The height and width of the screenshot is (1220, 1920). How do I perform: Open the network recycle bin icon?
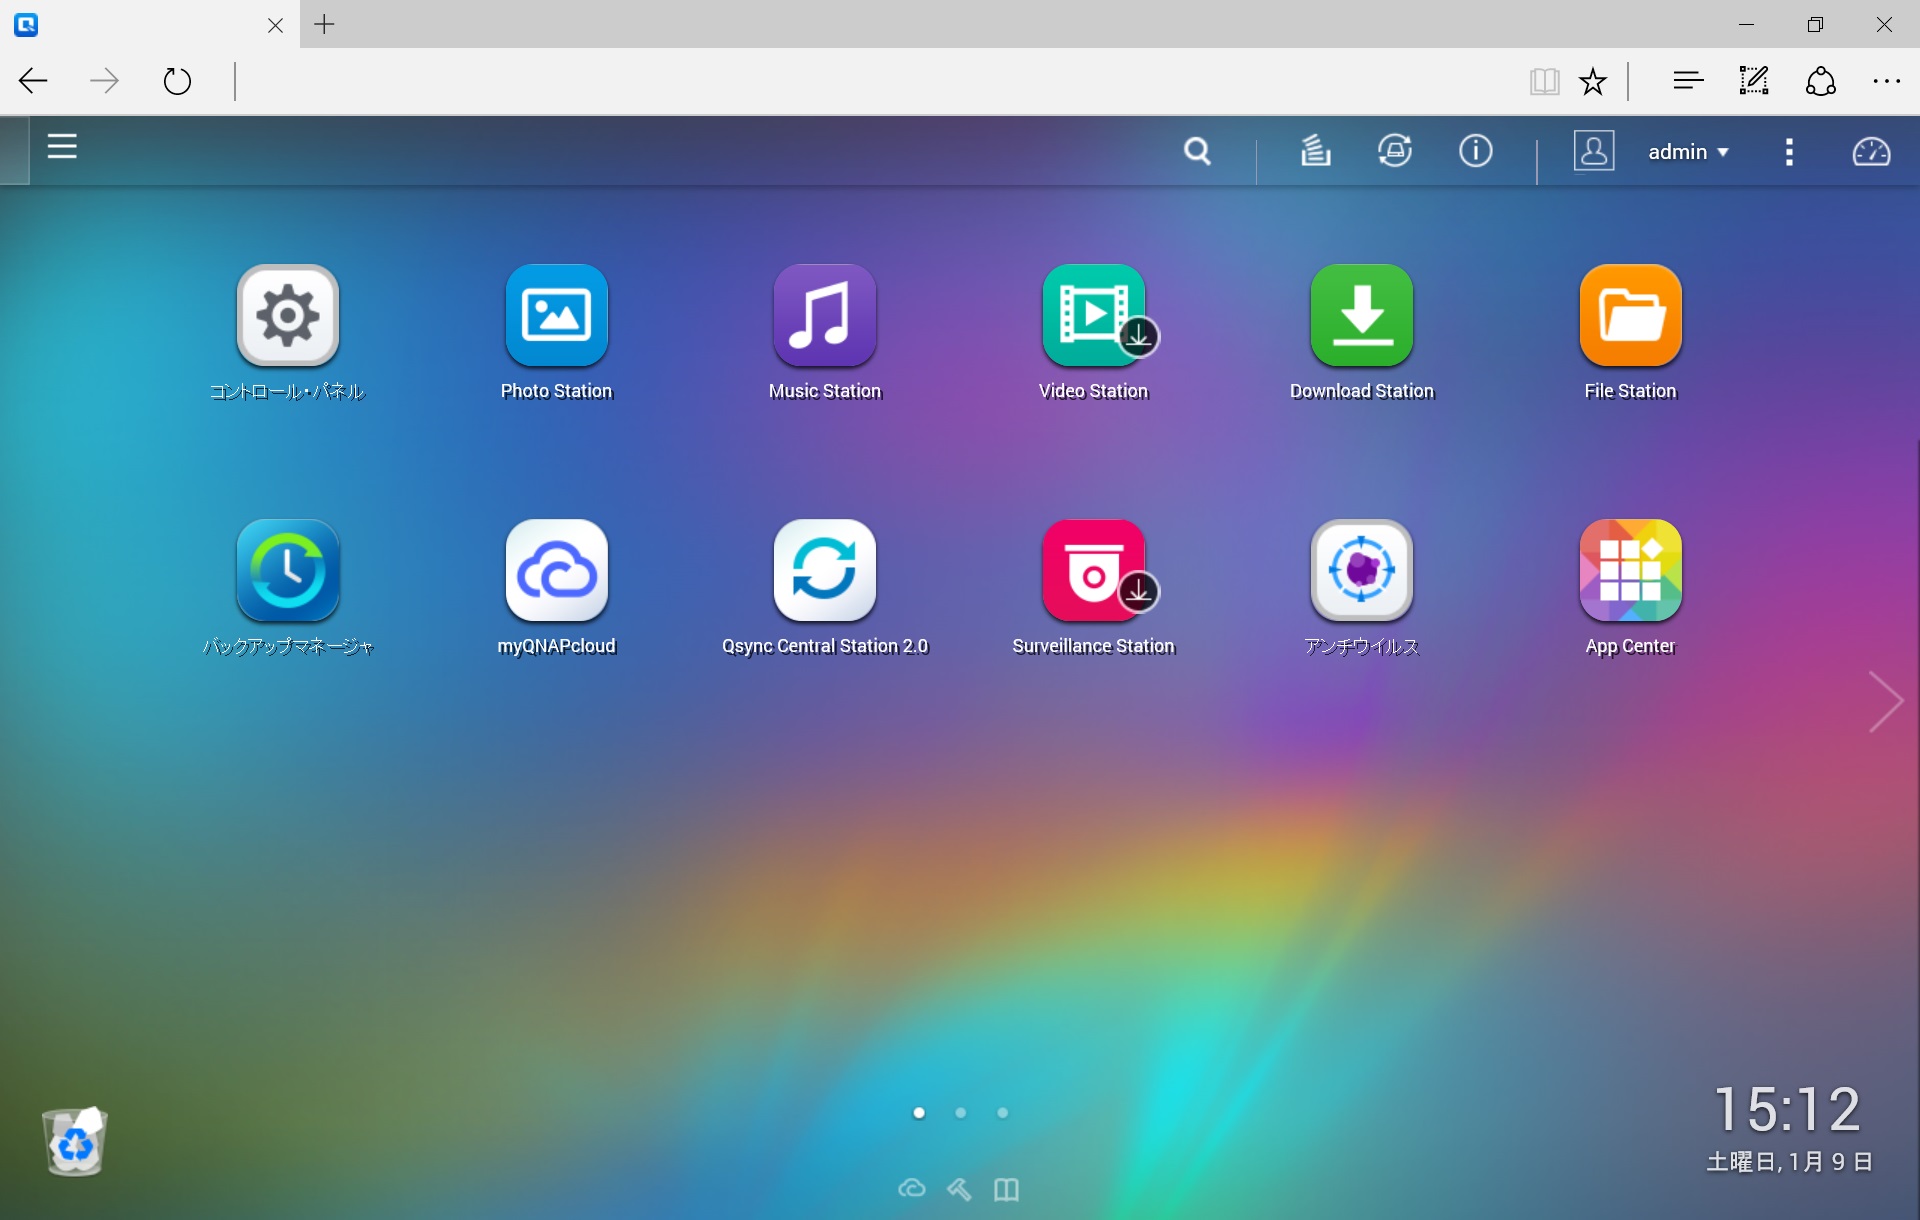[x=75, y=1141]
